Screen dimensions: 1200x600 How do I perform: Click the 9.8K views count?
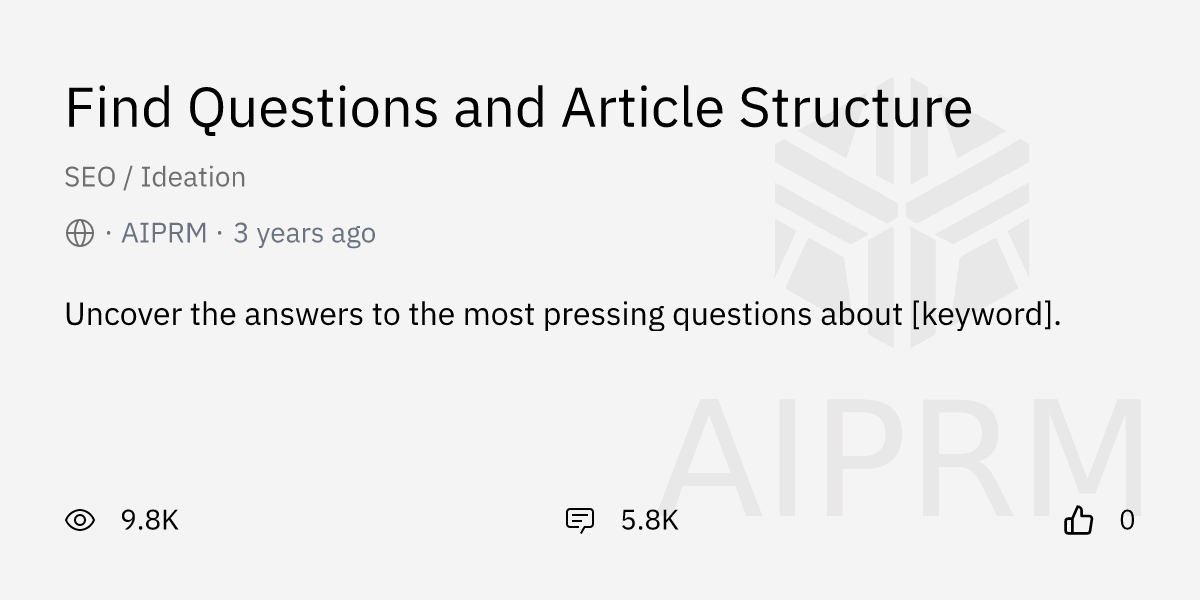[x=149, y=520]
